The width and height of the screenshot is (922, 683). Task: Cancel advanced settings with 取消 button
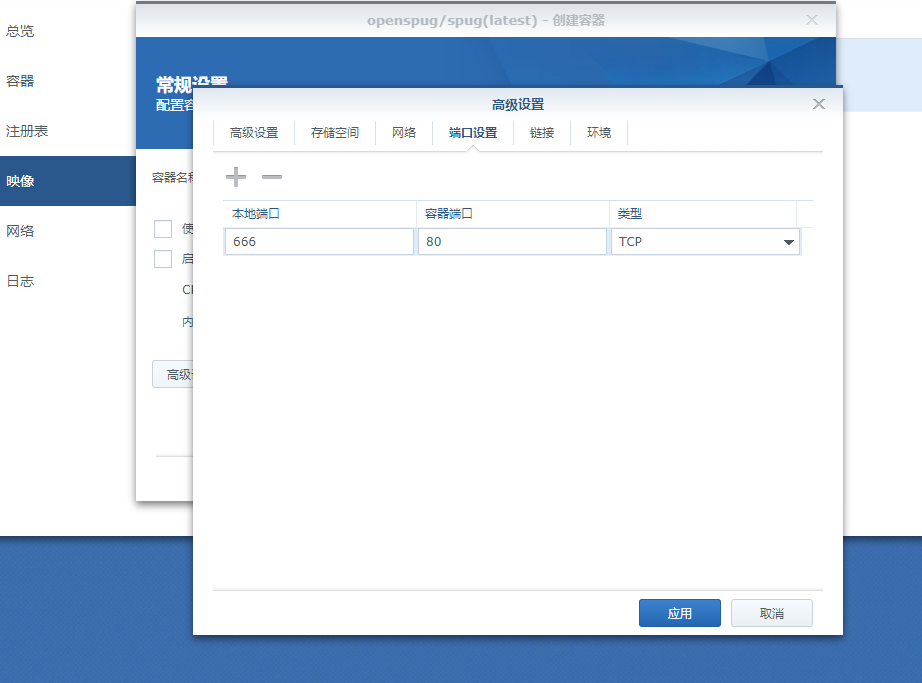pos(771,612)
